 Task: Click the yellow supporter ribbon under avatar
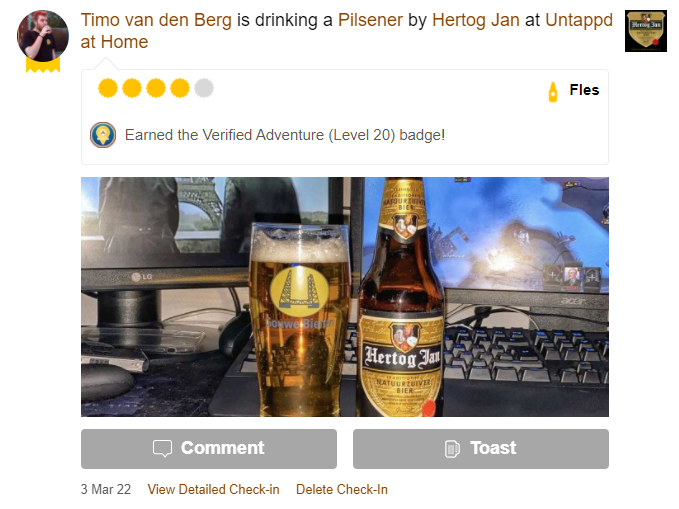(x=42, y=65)
